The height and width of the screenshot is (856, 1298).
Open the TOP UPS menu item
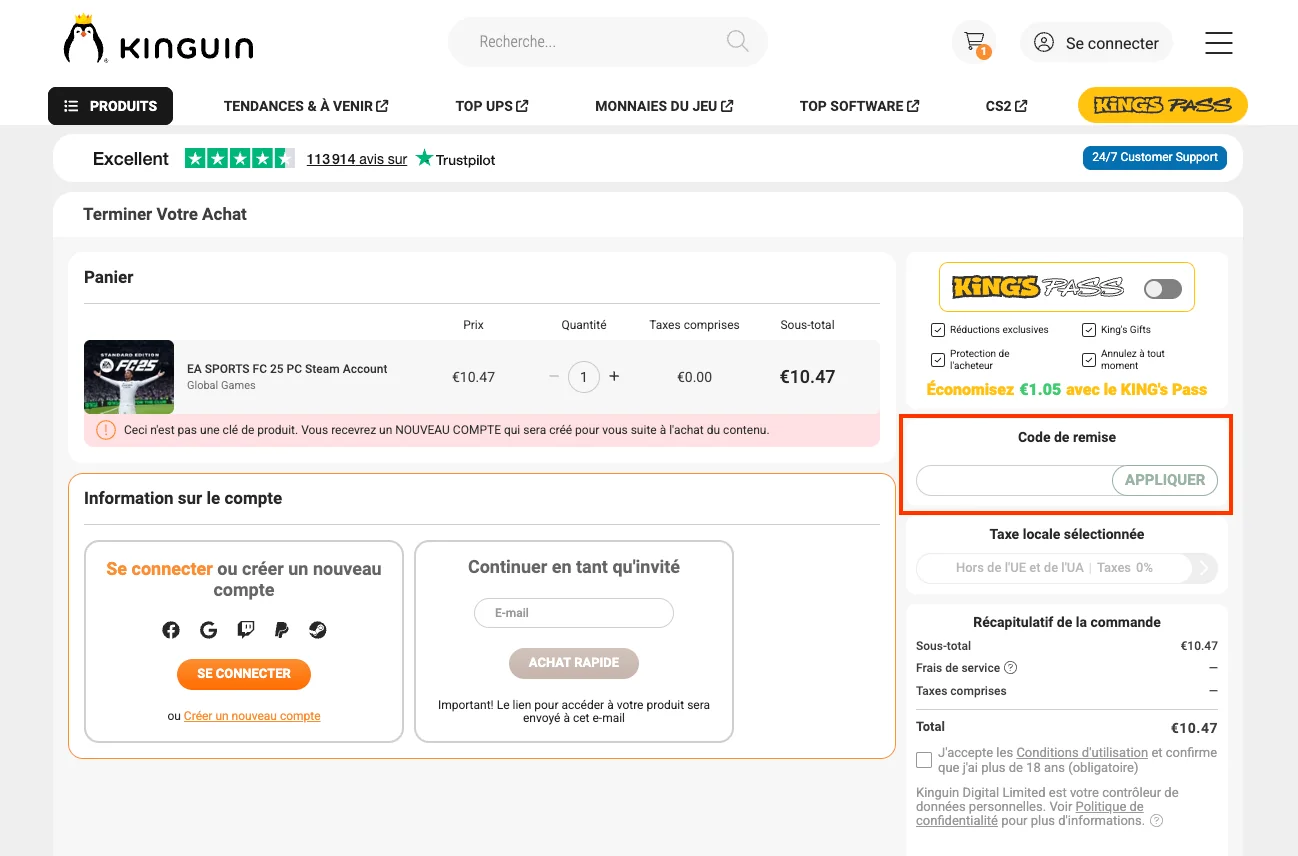[492, 106]
